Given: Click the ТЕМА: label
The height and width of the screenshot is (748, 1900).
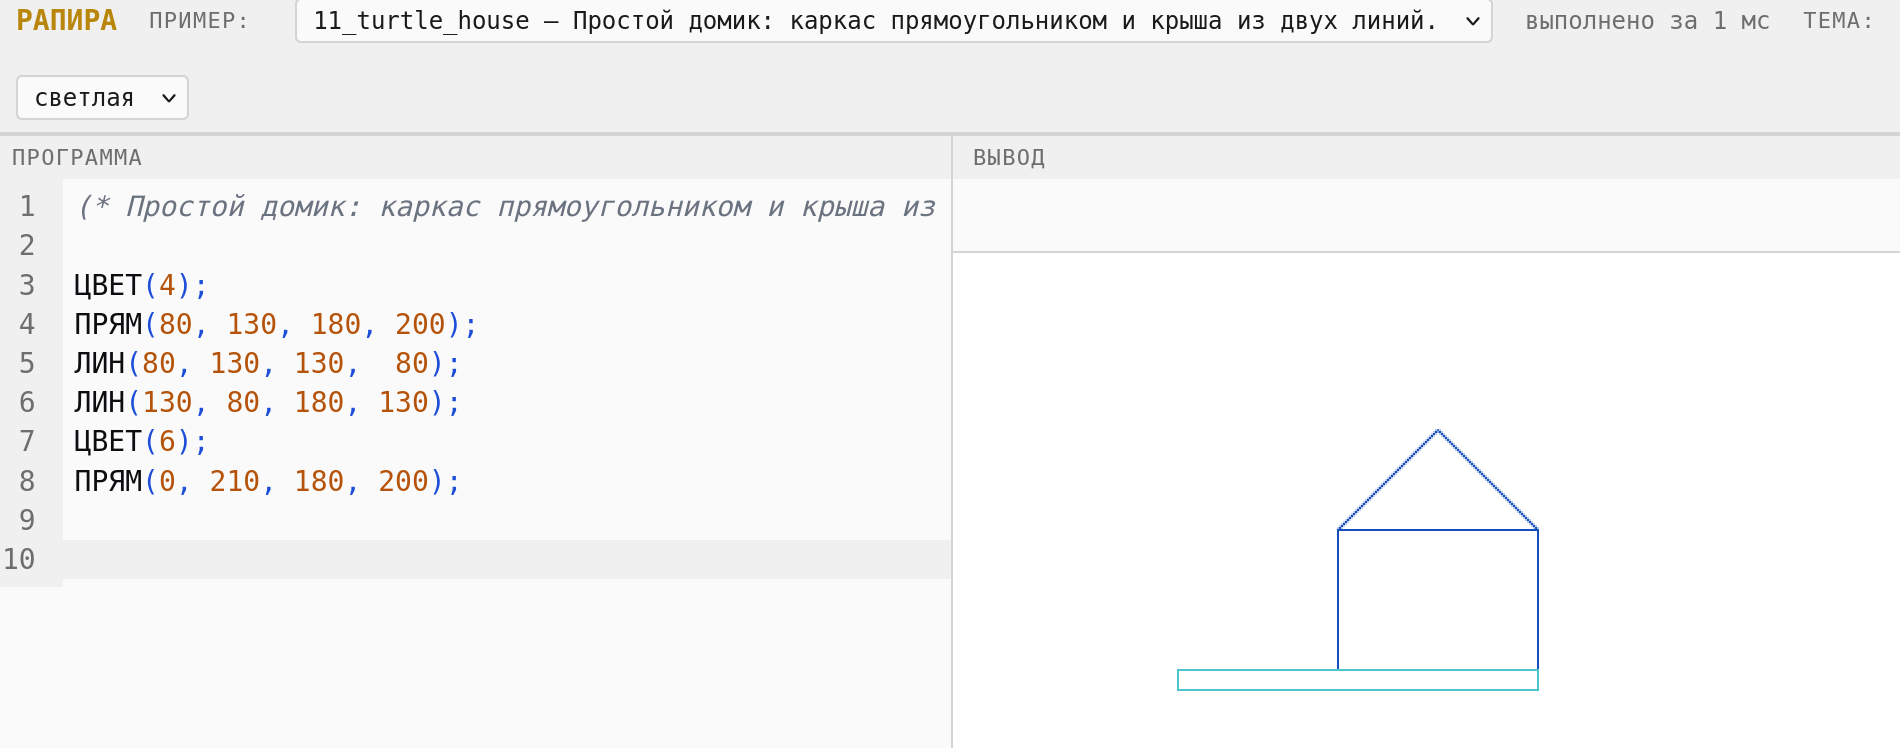Looking at the screenshot, I should click(x=1838, y=21).
